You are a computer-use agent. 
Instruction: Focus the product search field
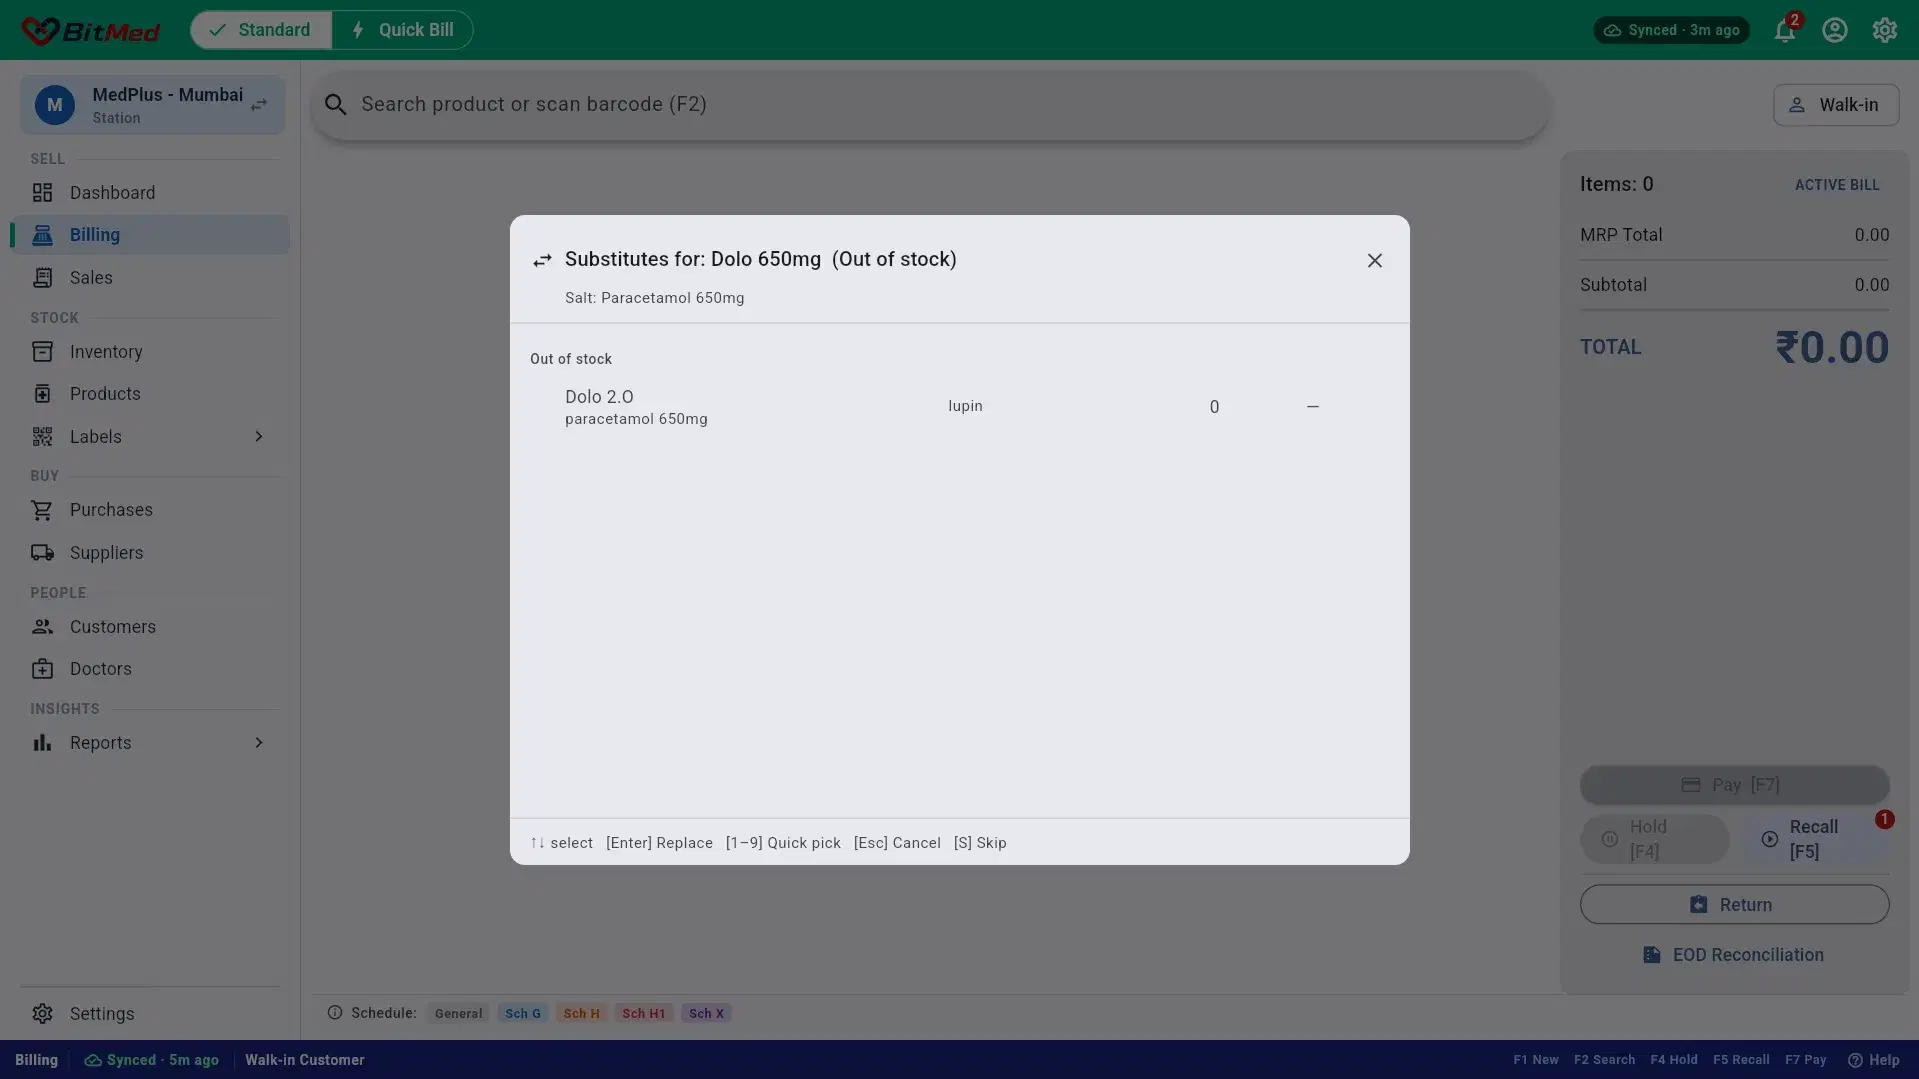tap(930, 105)
